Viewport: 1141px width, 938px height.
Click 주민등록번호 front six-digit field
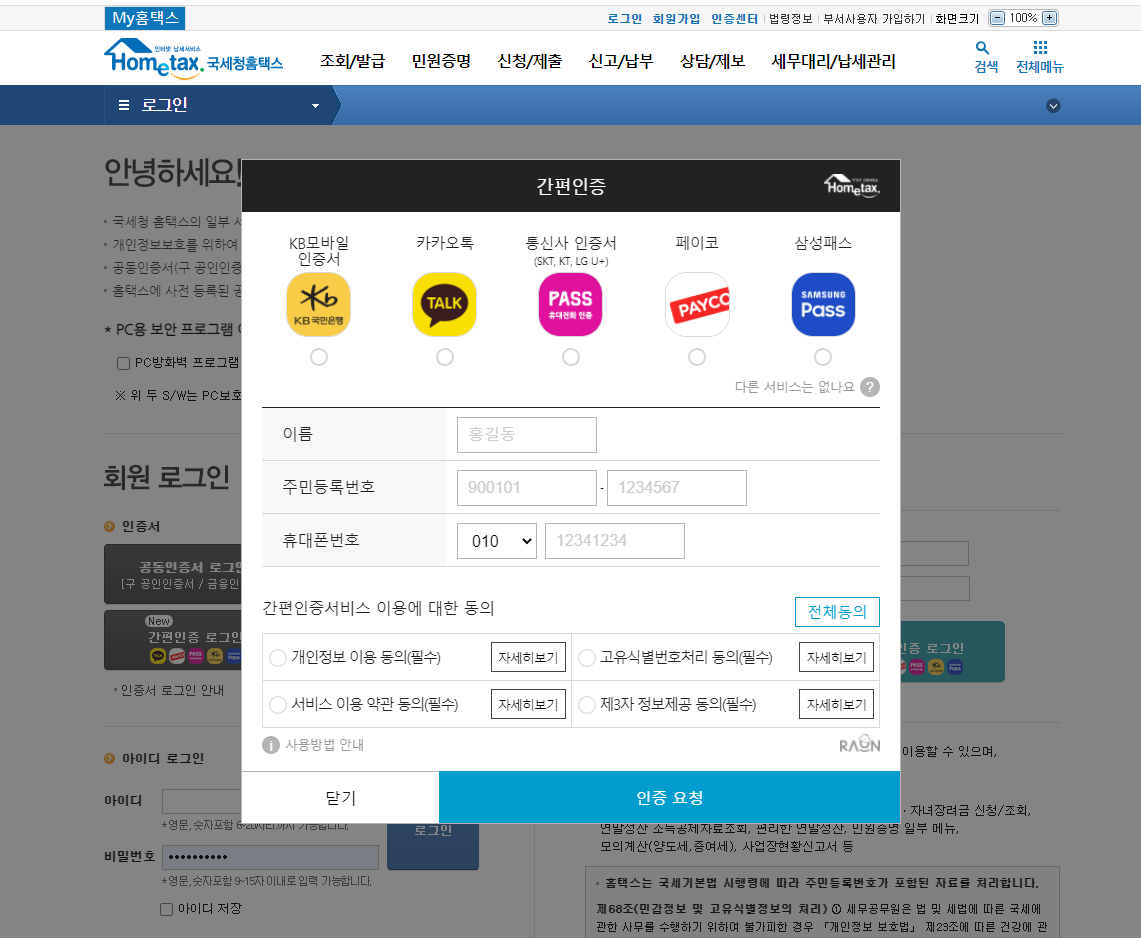point(527,488)
